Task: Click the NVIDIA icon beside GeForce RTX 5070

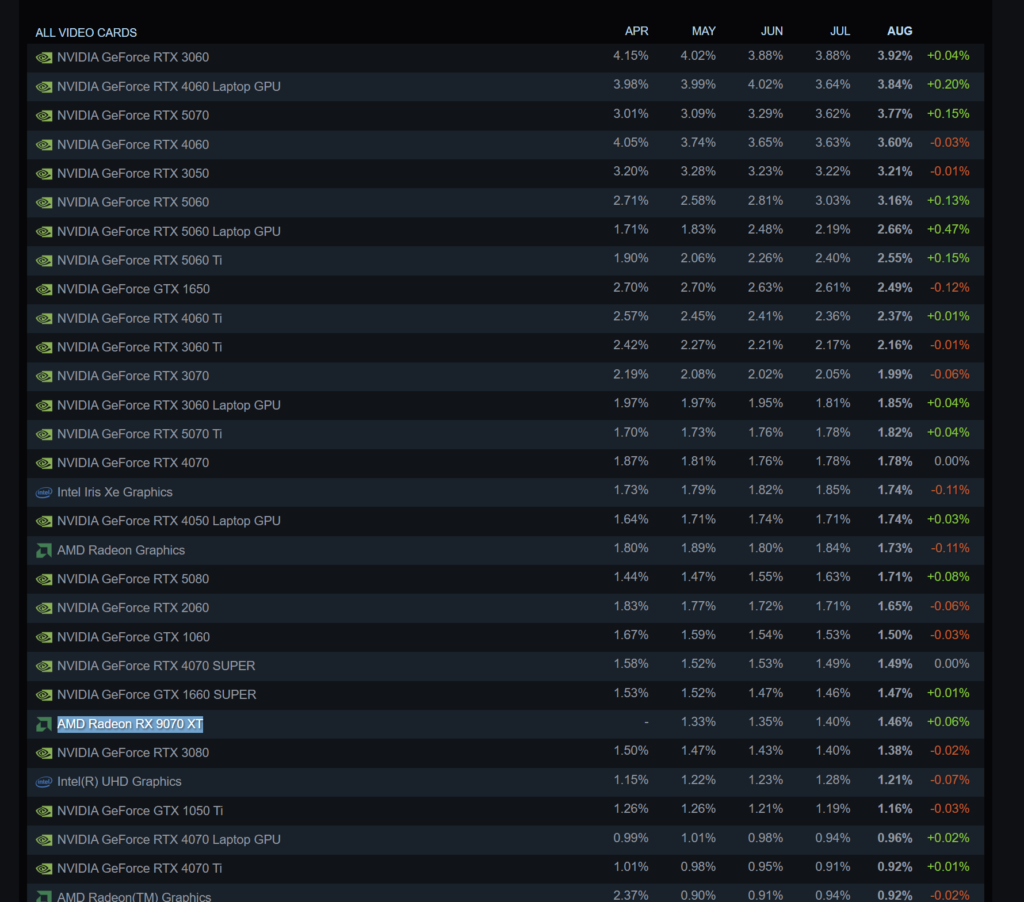Action: [44, 116]
